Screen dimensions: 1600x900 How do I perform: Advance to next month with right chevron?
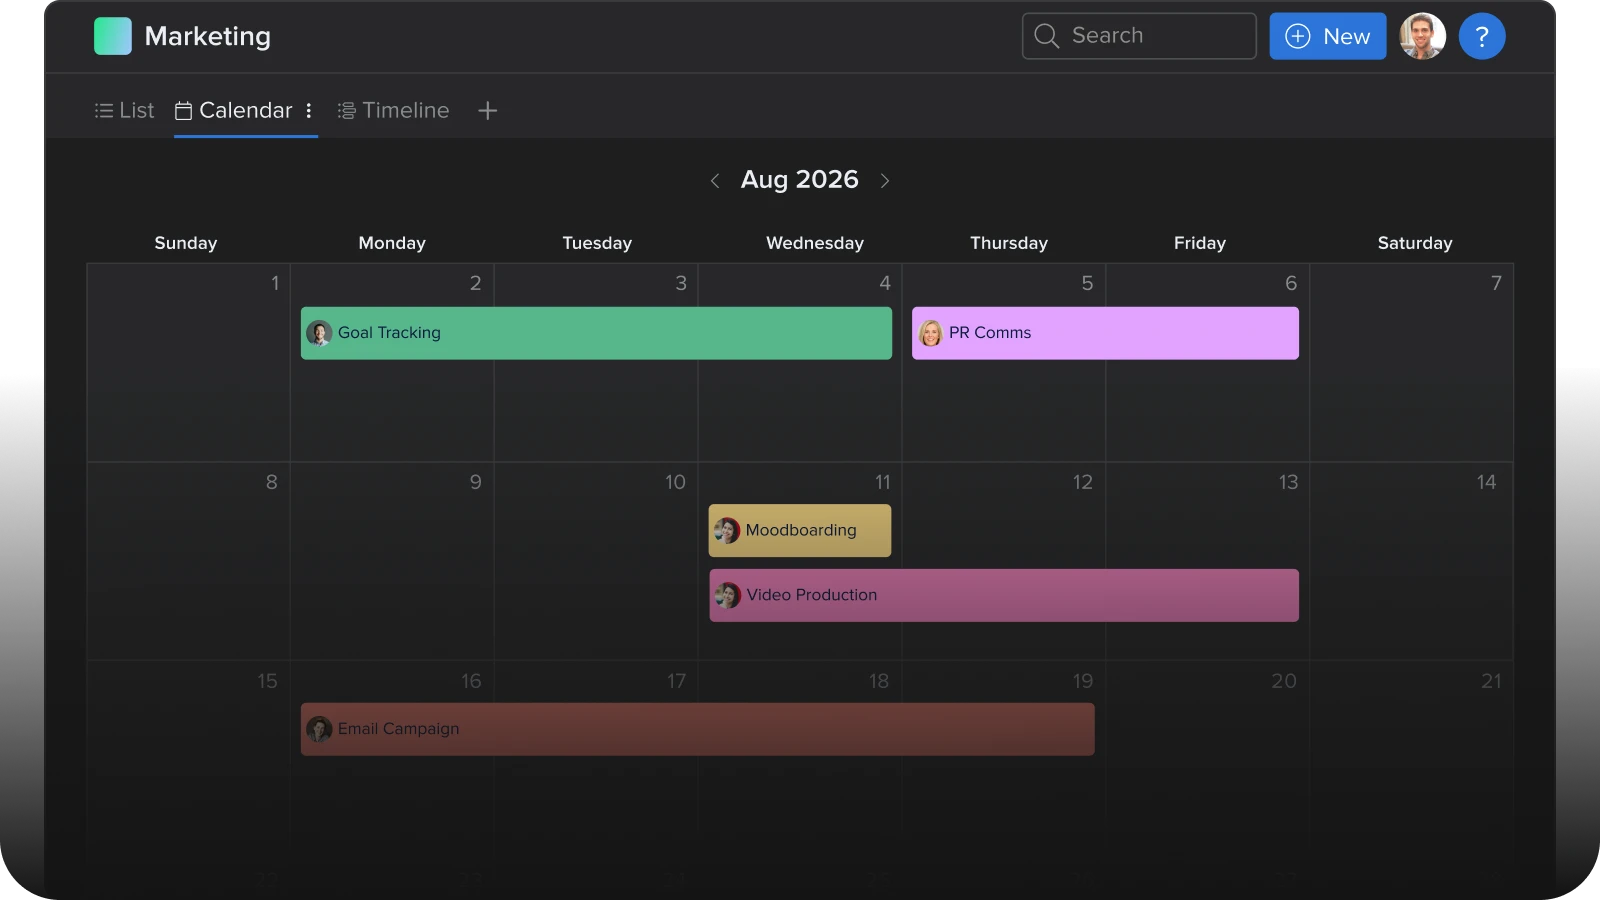click(x=885, y=181)
